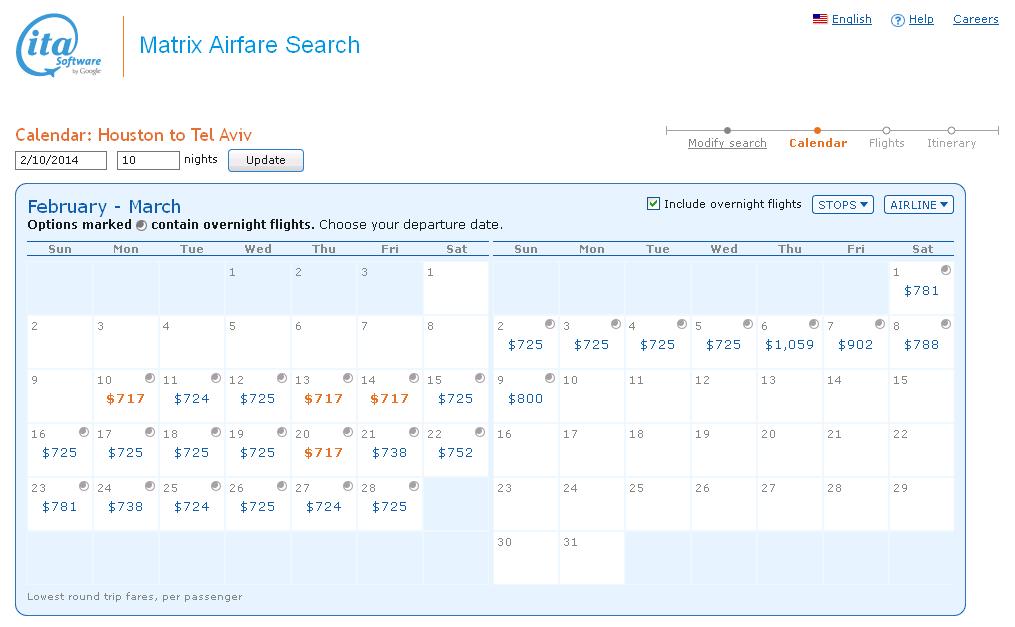Click the departure date field 2/10/2014

coord(61,160)
